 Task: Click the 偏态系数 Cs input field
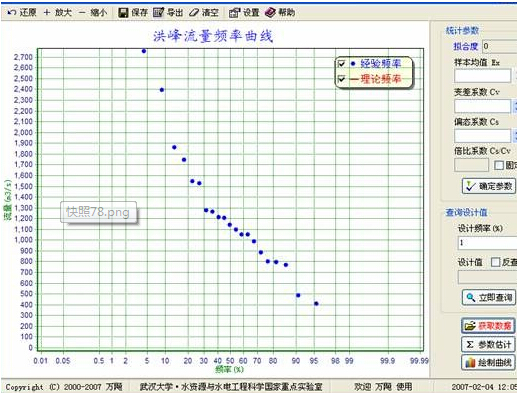[x=482, y=136]
